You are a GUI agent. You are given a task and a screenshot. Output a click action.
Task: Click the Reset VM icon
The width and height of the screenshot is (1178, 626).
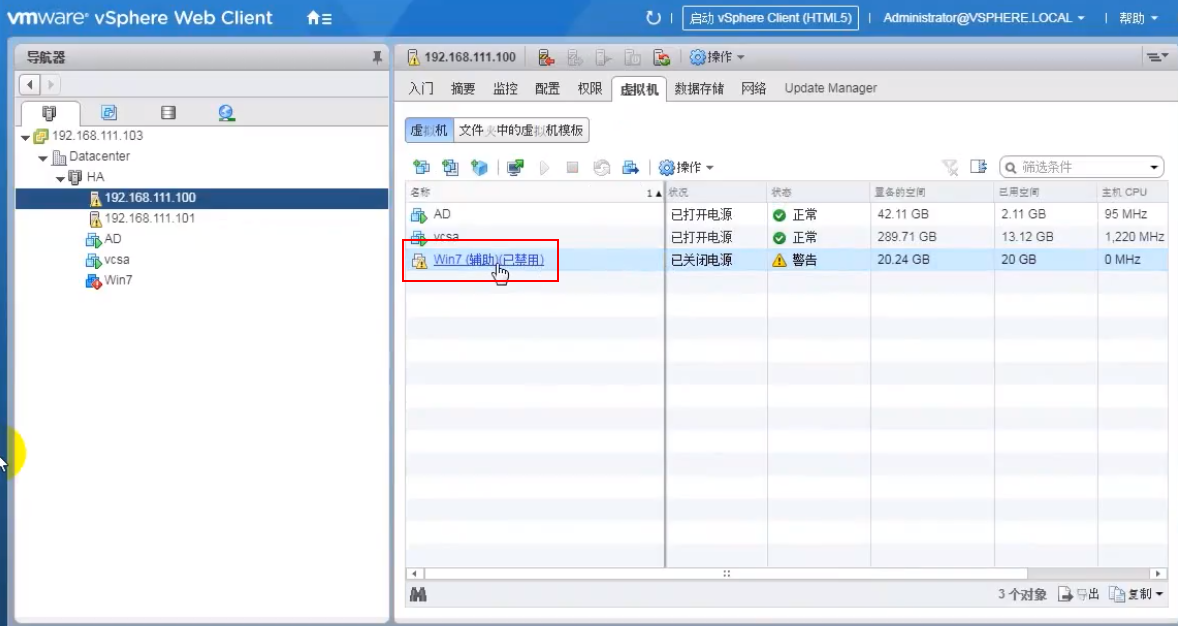pos(601,167)
